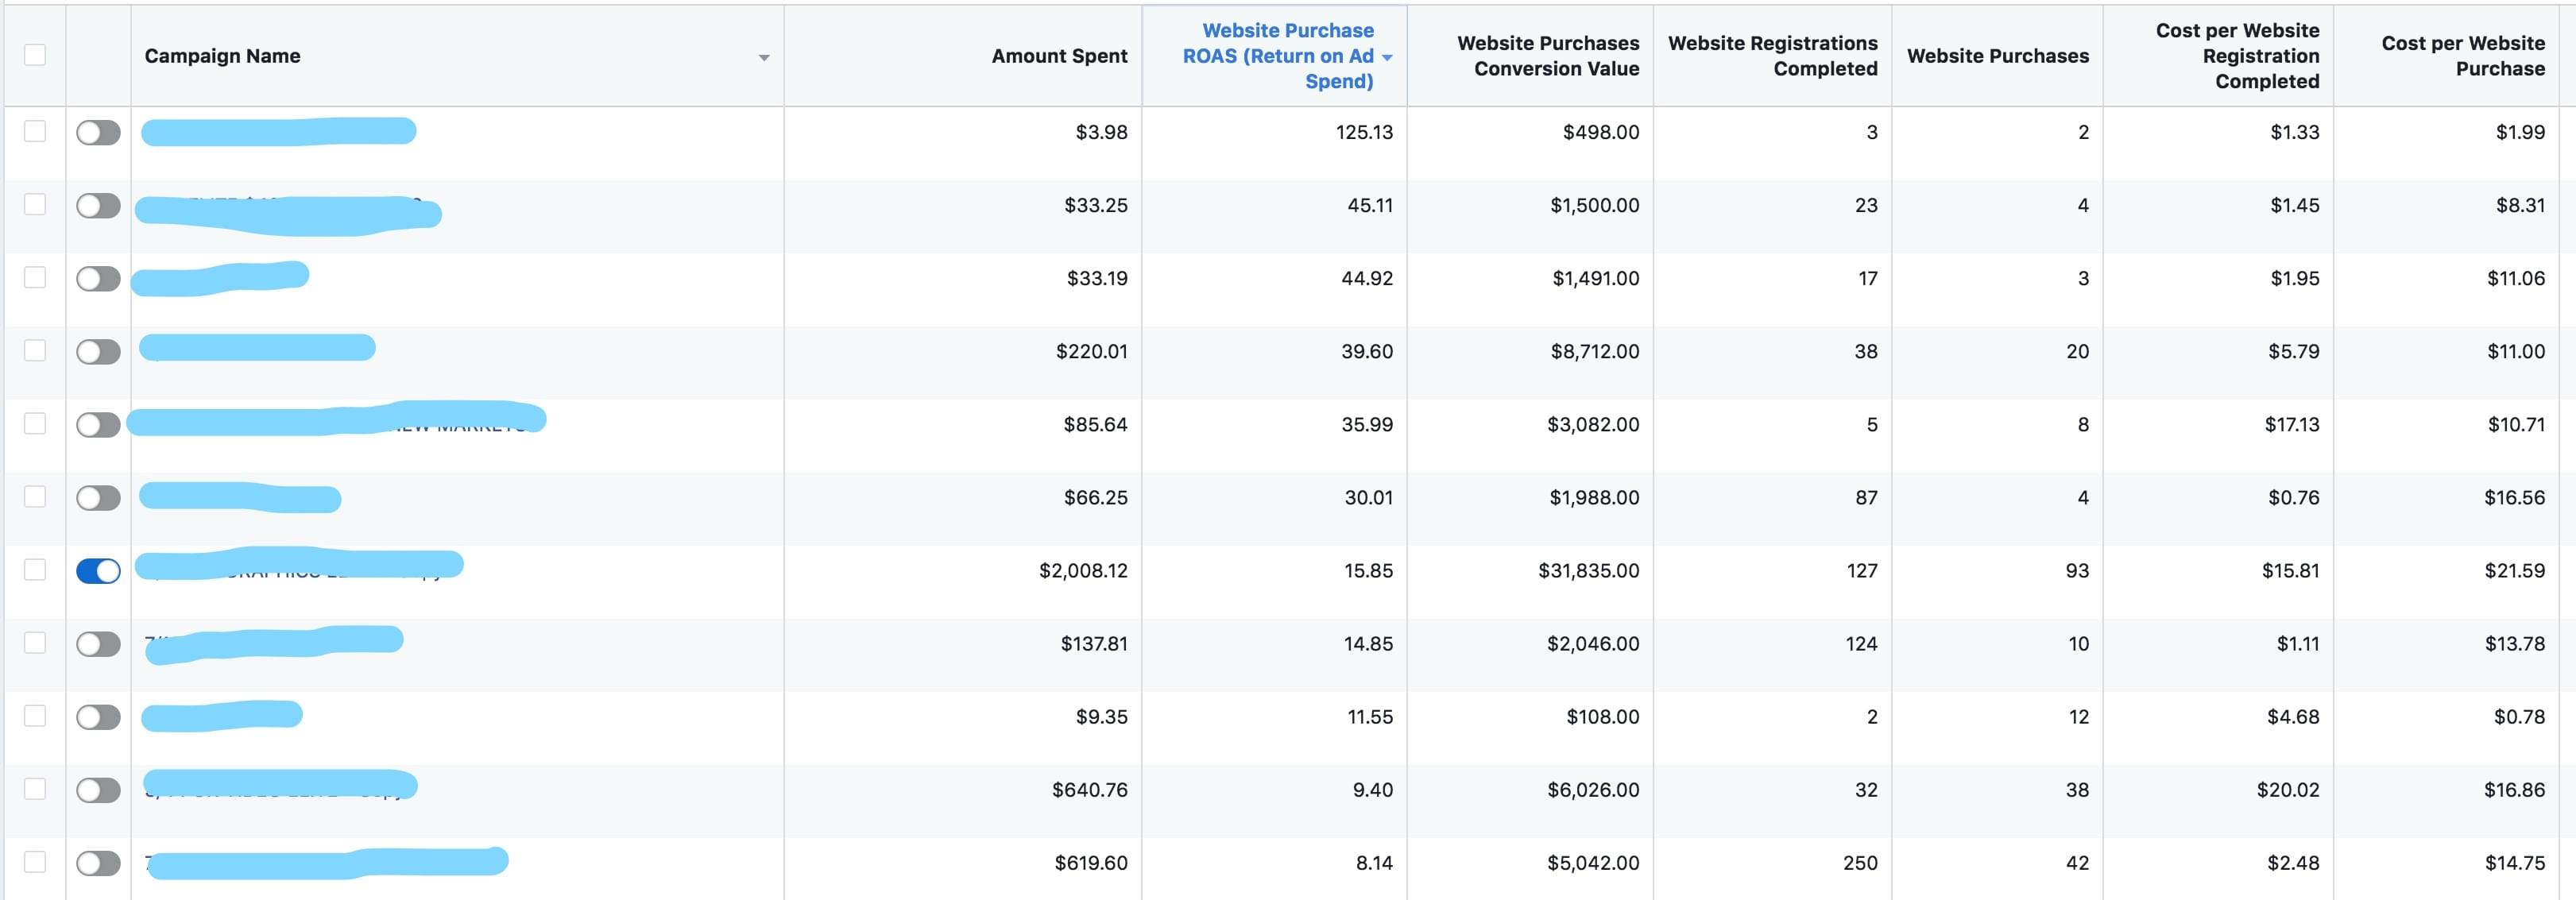Sort by Cost per Website Registration Completed

click(2237, 56)
